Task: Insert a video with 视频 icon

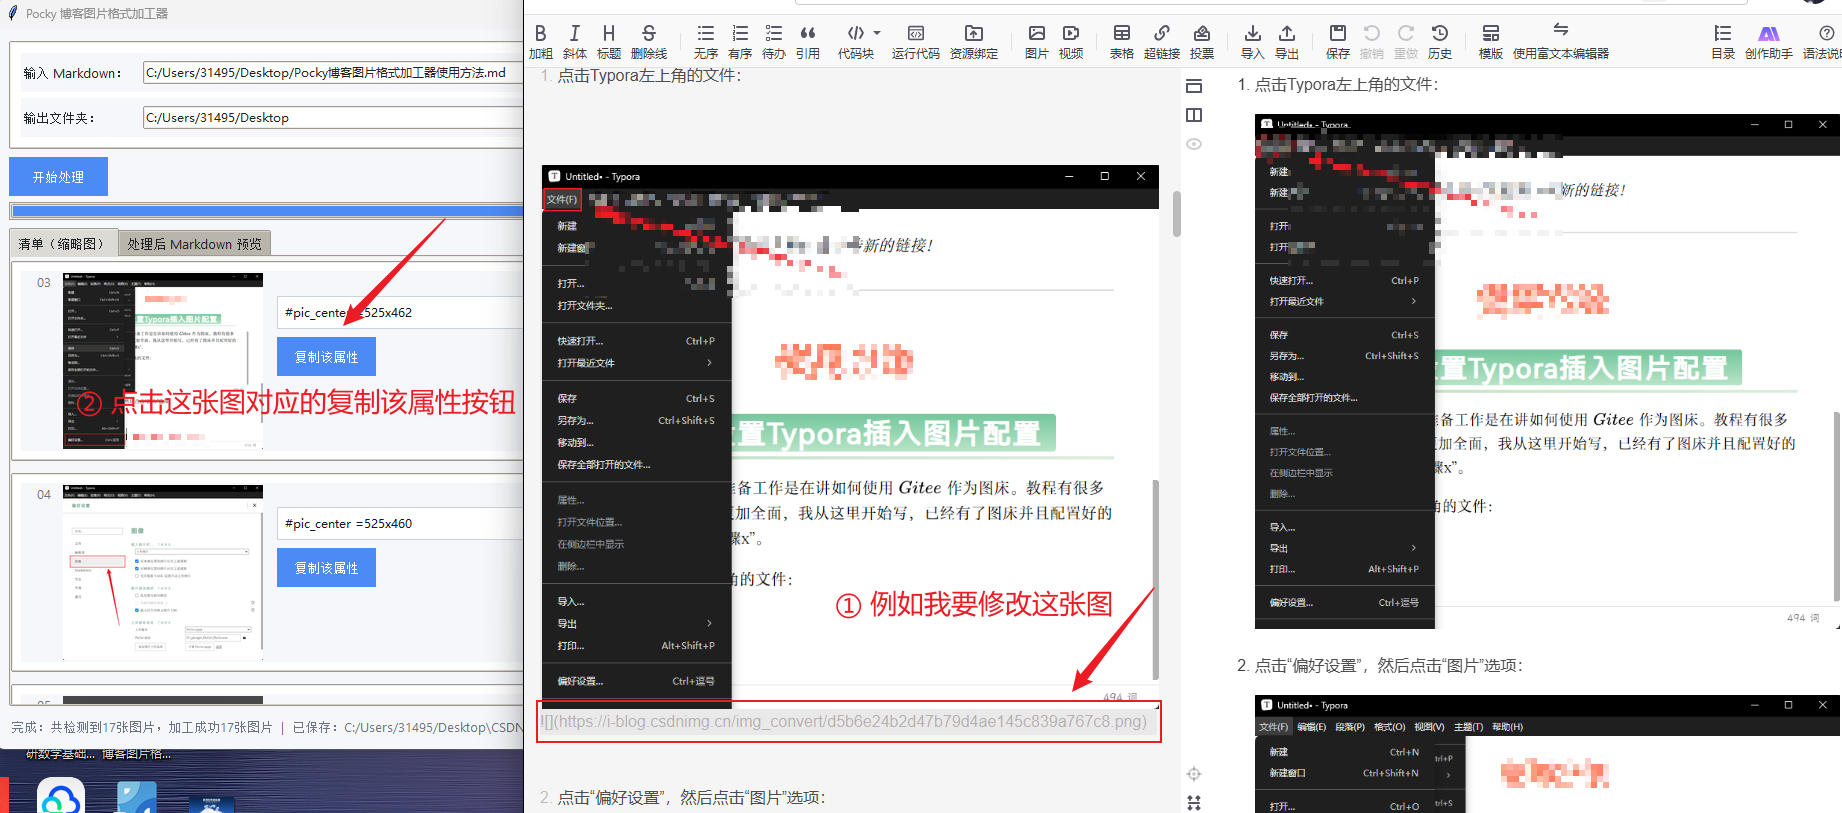Action: tap(1071, 42)
